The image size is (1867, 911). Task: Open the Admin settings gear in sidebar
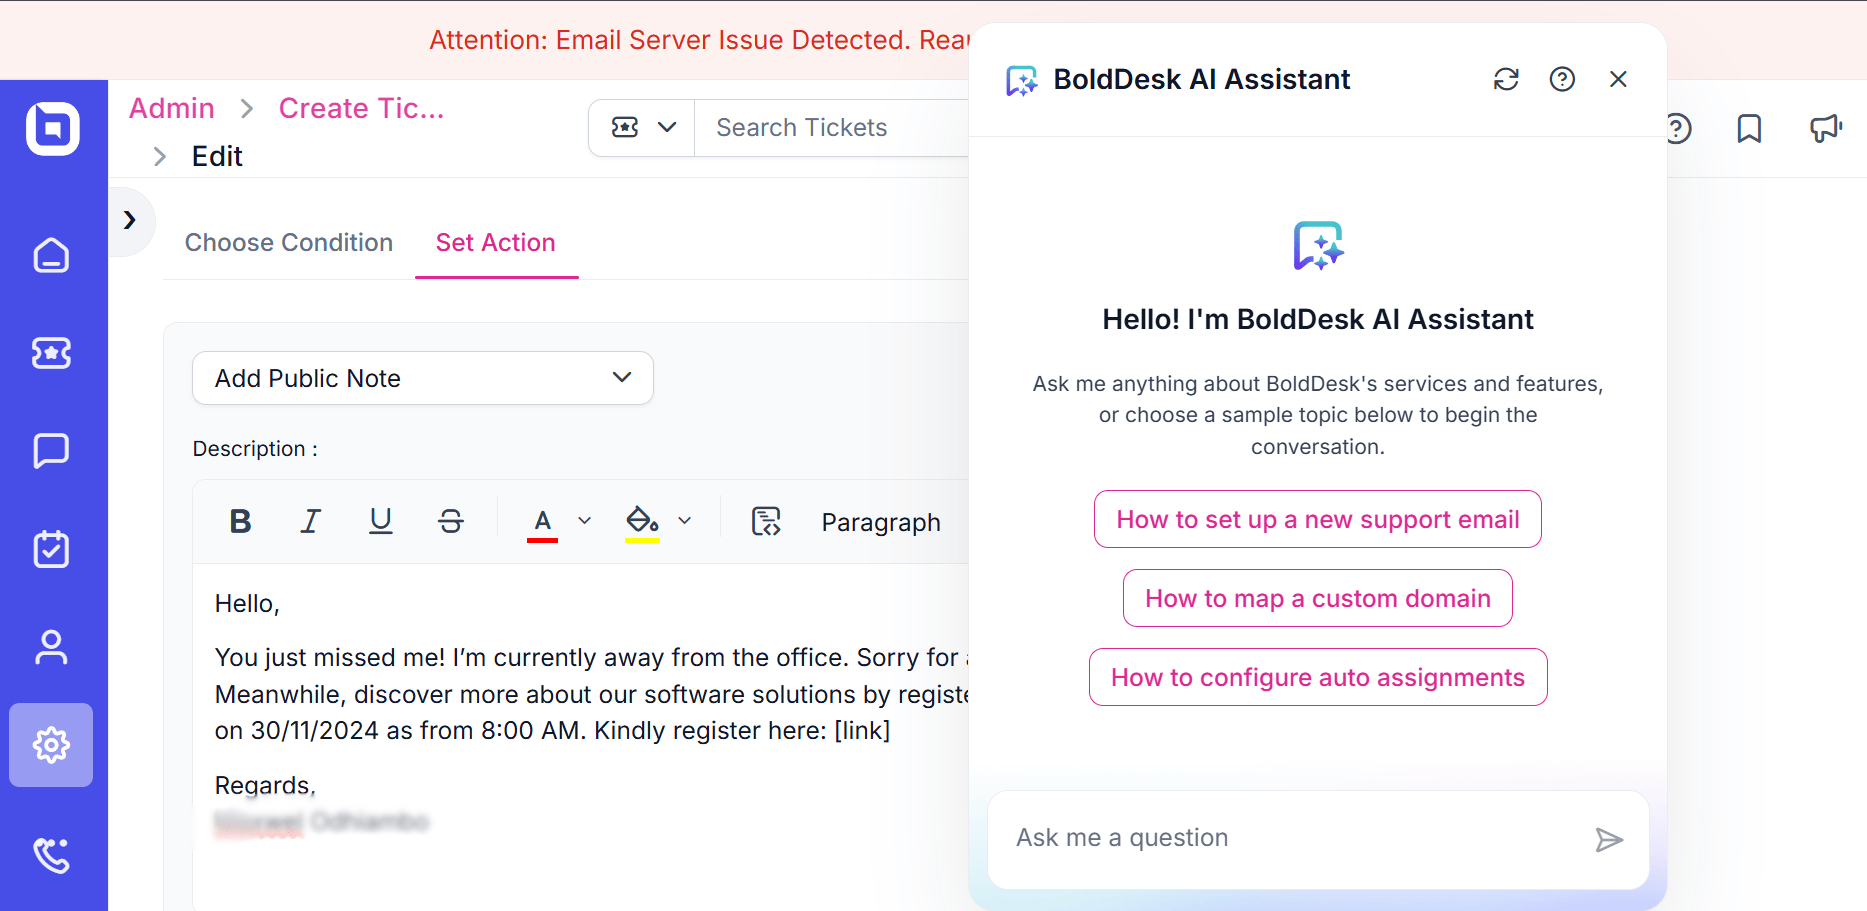(51, 745)
